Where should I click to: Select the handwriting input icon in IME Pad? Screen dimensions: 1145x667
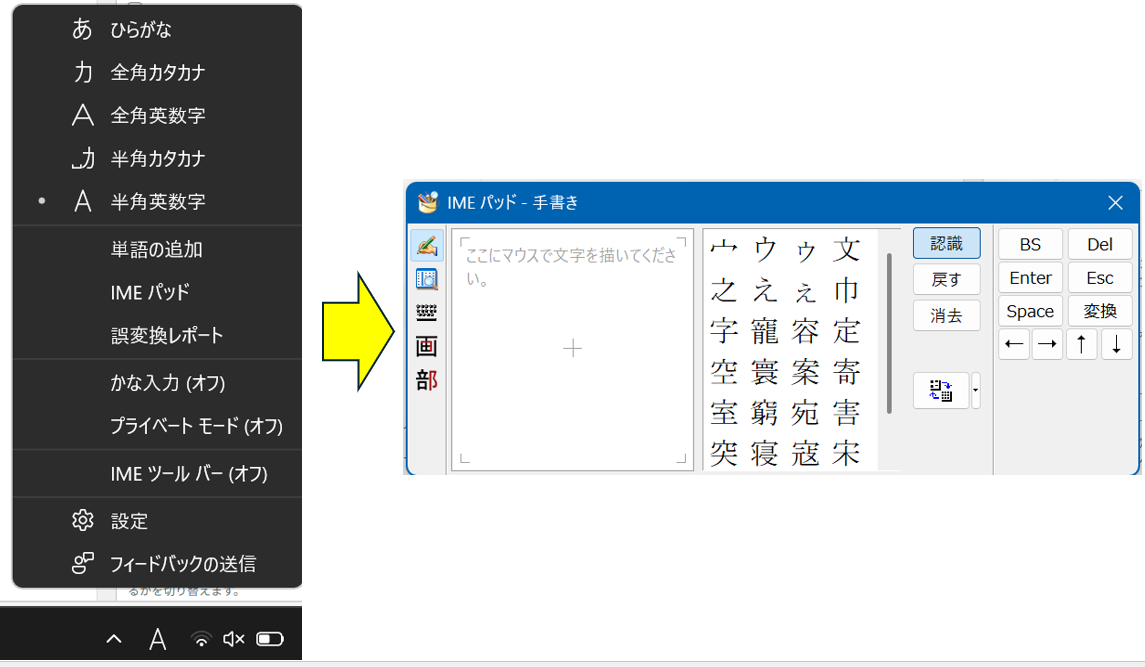pyautogui.click(x=427, y=245)
